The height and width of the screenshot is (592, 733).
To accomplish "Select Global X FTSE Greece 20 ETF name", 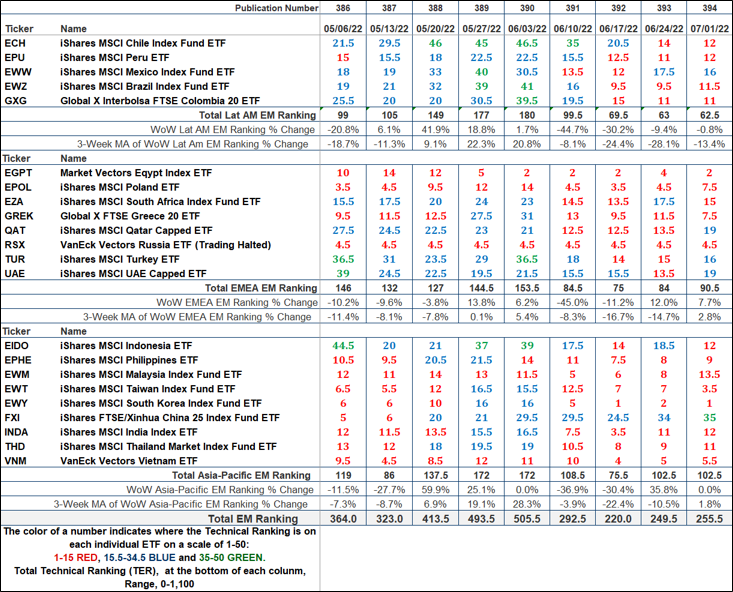I will pos(130,217).
